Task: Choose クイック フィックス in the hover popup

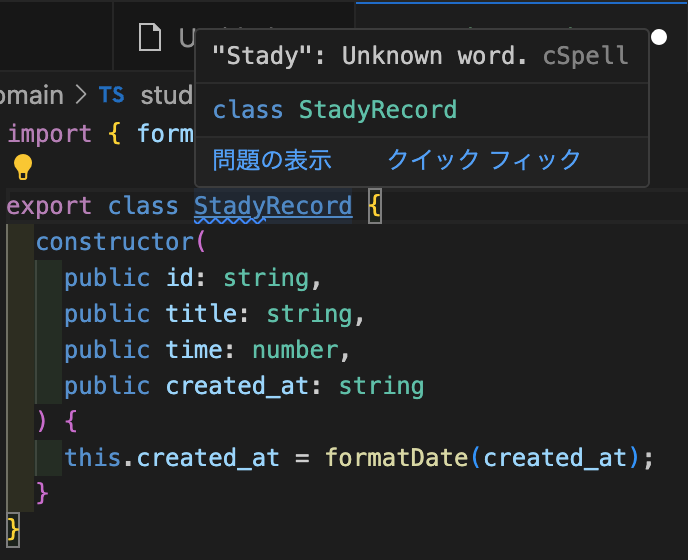Action: point(484,160)
